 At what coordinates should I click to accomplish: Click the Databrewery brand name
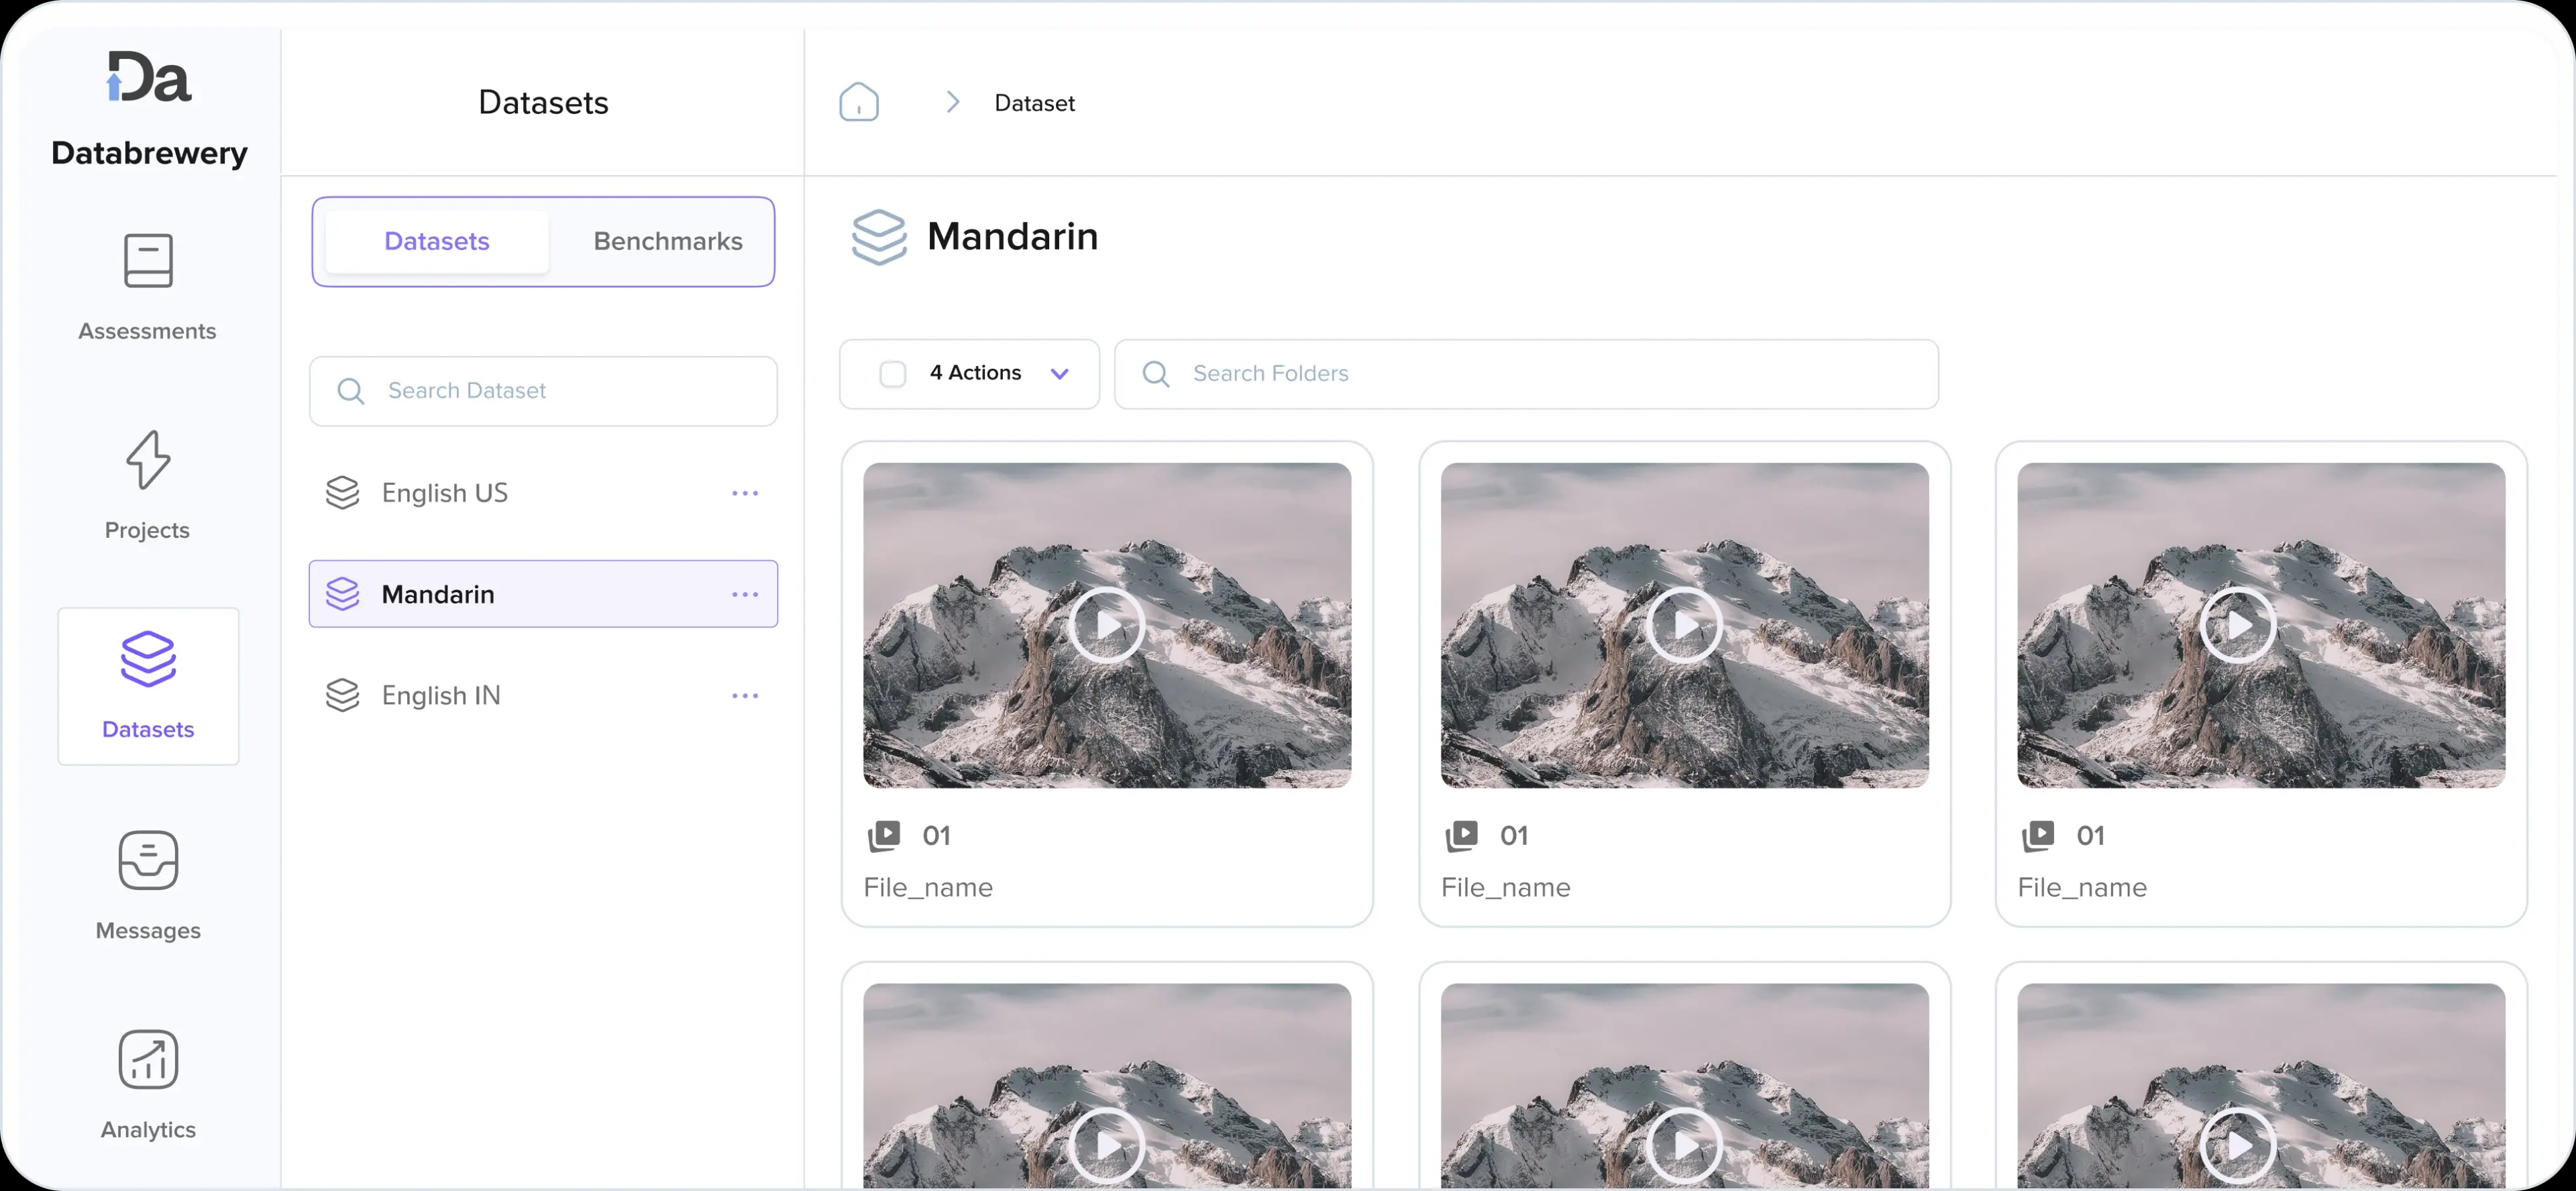(x=149, y=153)
